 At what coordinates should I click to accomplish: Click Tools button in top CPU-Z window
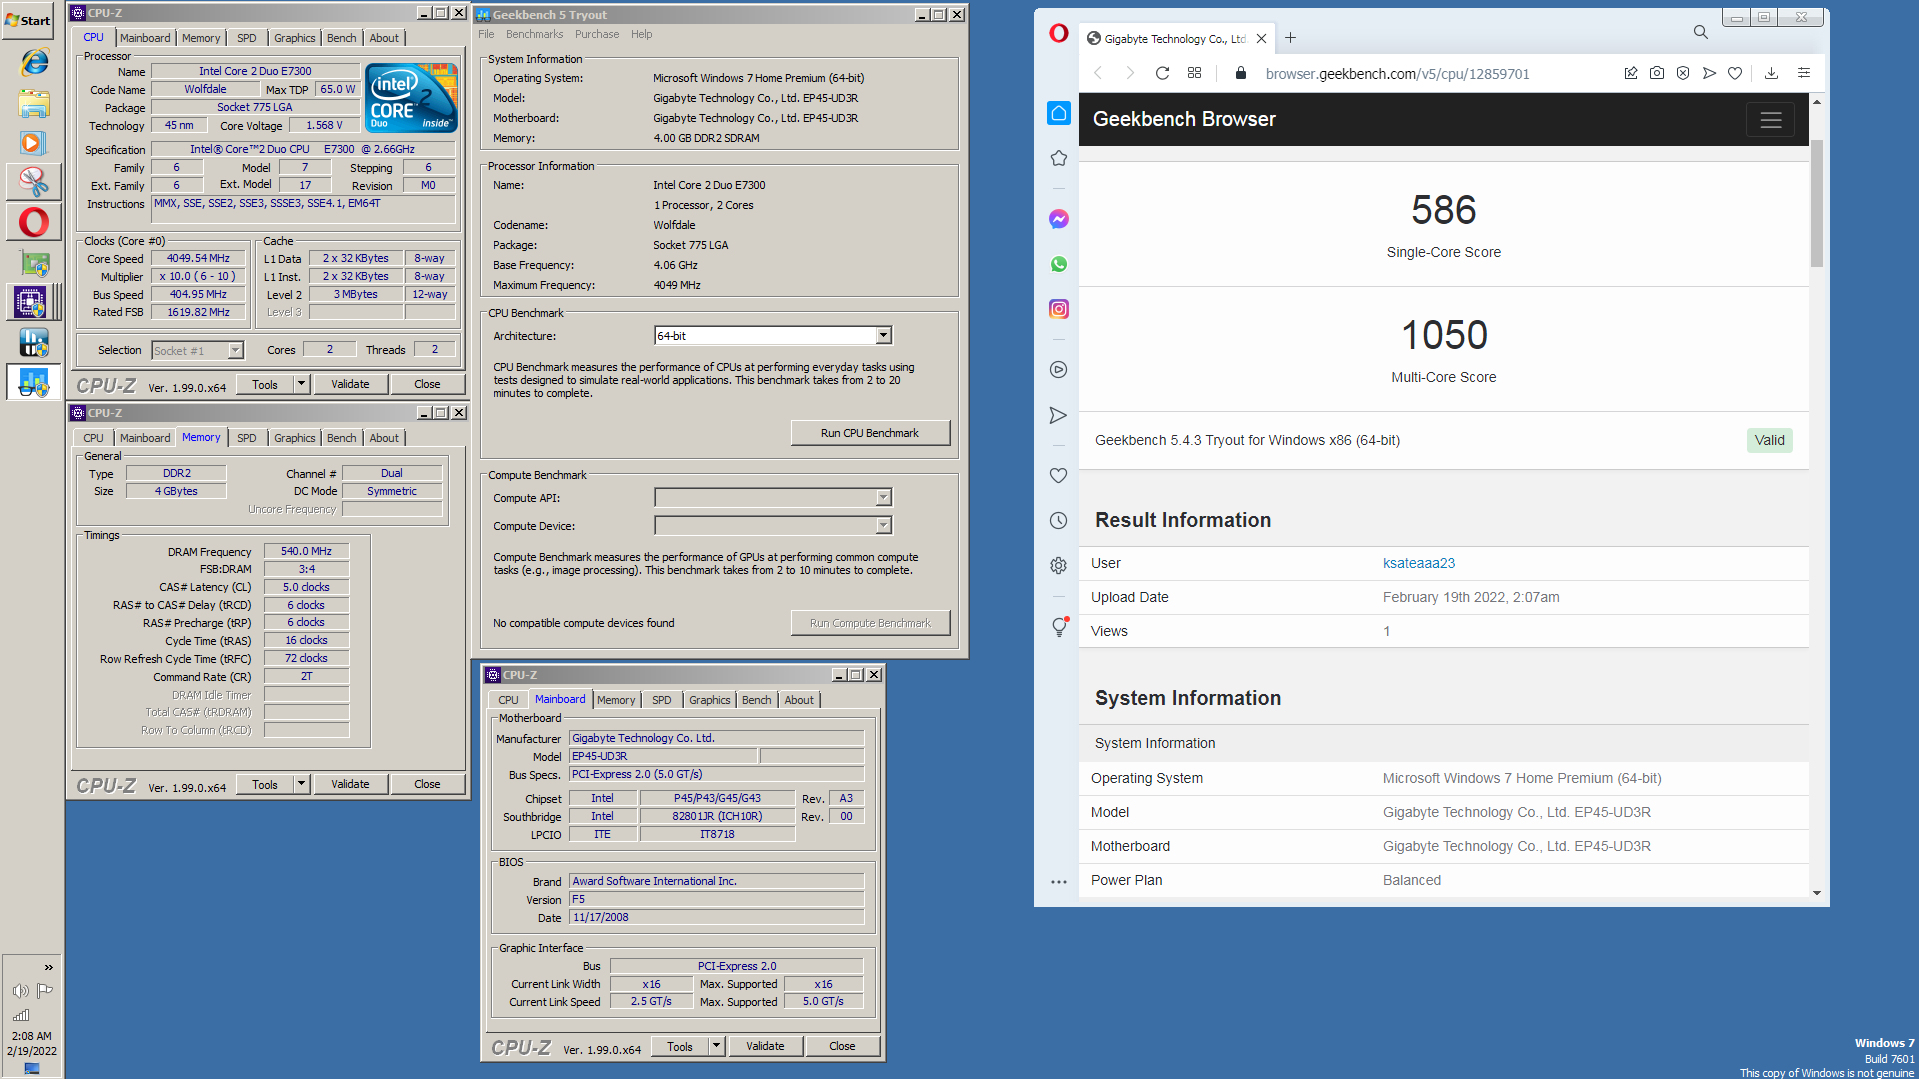click(265, 384)
